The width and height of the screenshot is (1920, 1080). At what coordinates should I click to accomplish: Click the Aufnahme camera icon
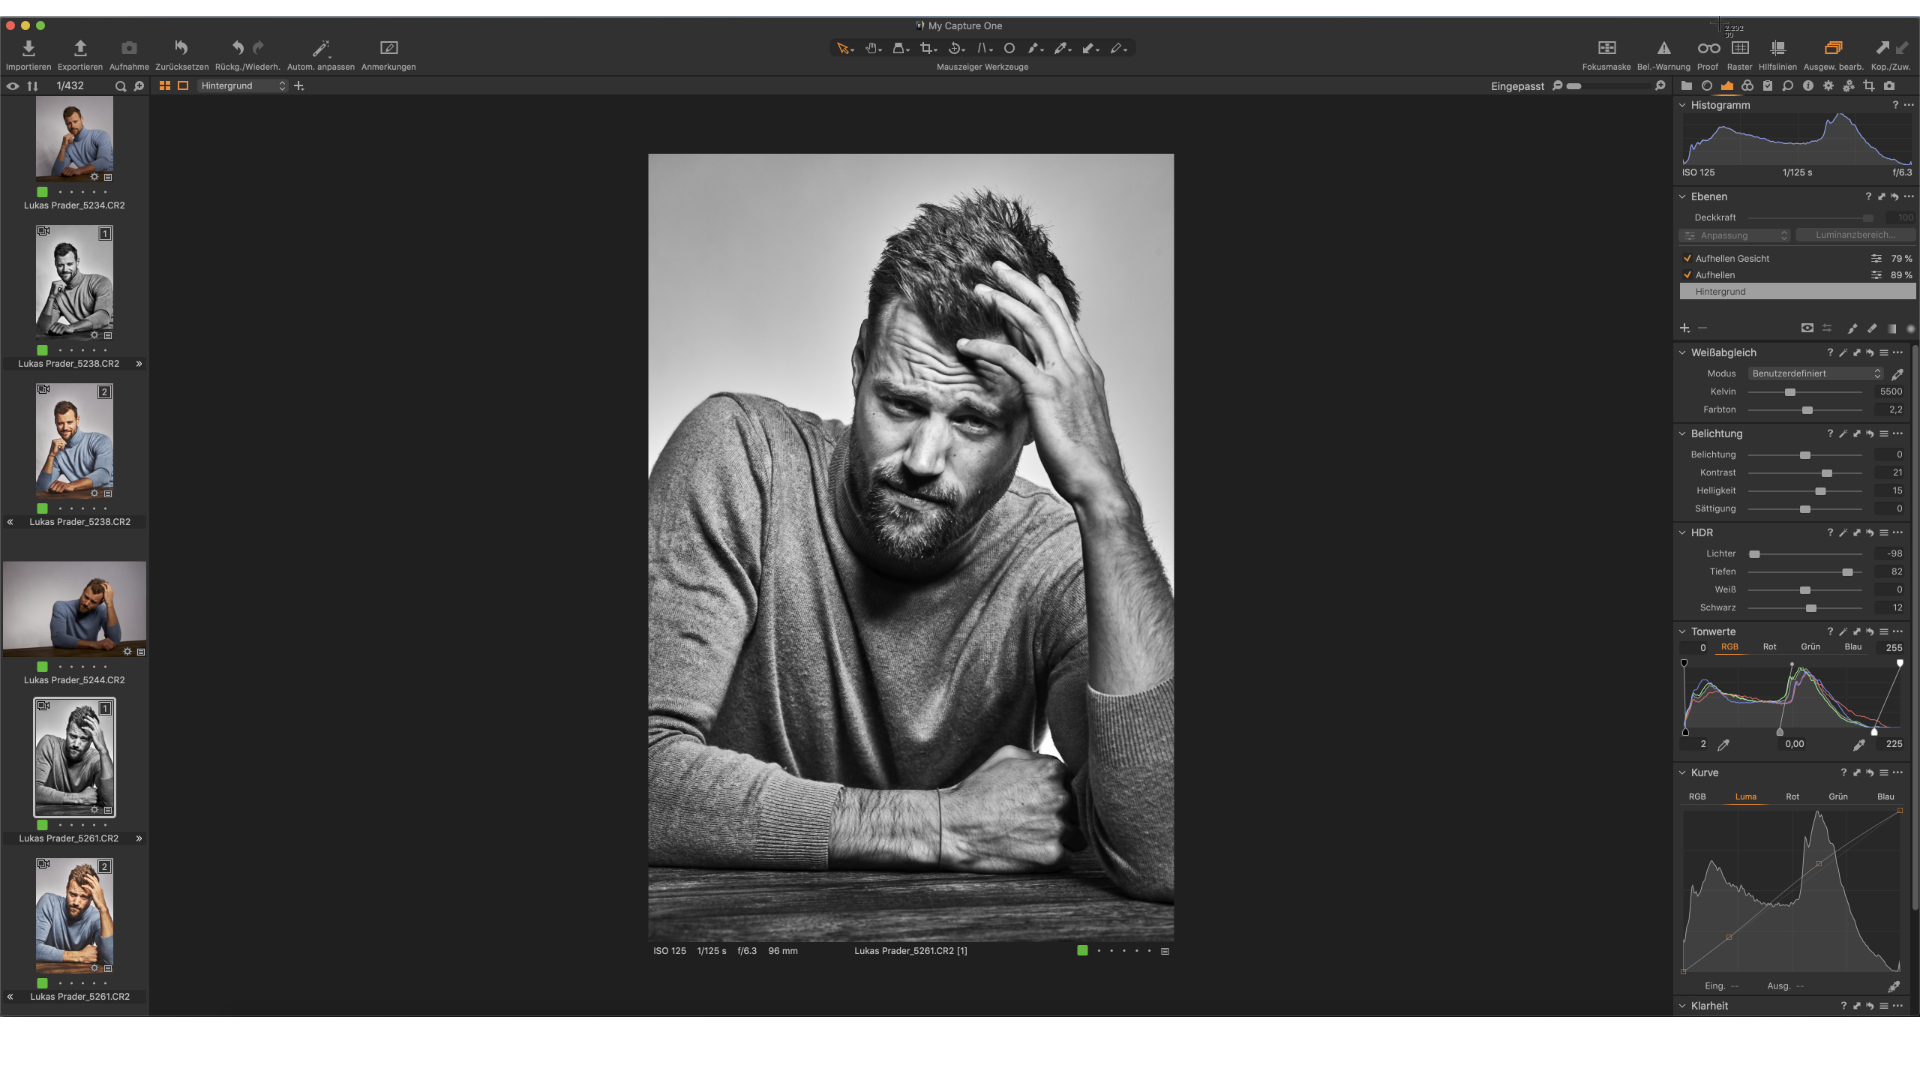pos(129,48)
